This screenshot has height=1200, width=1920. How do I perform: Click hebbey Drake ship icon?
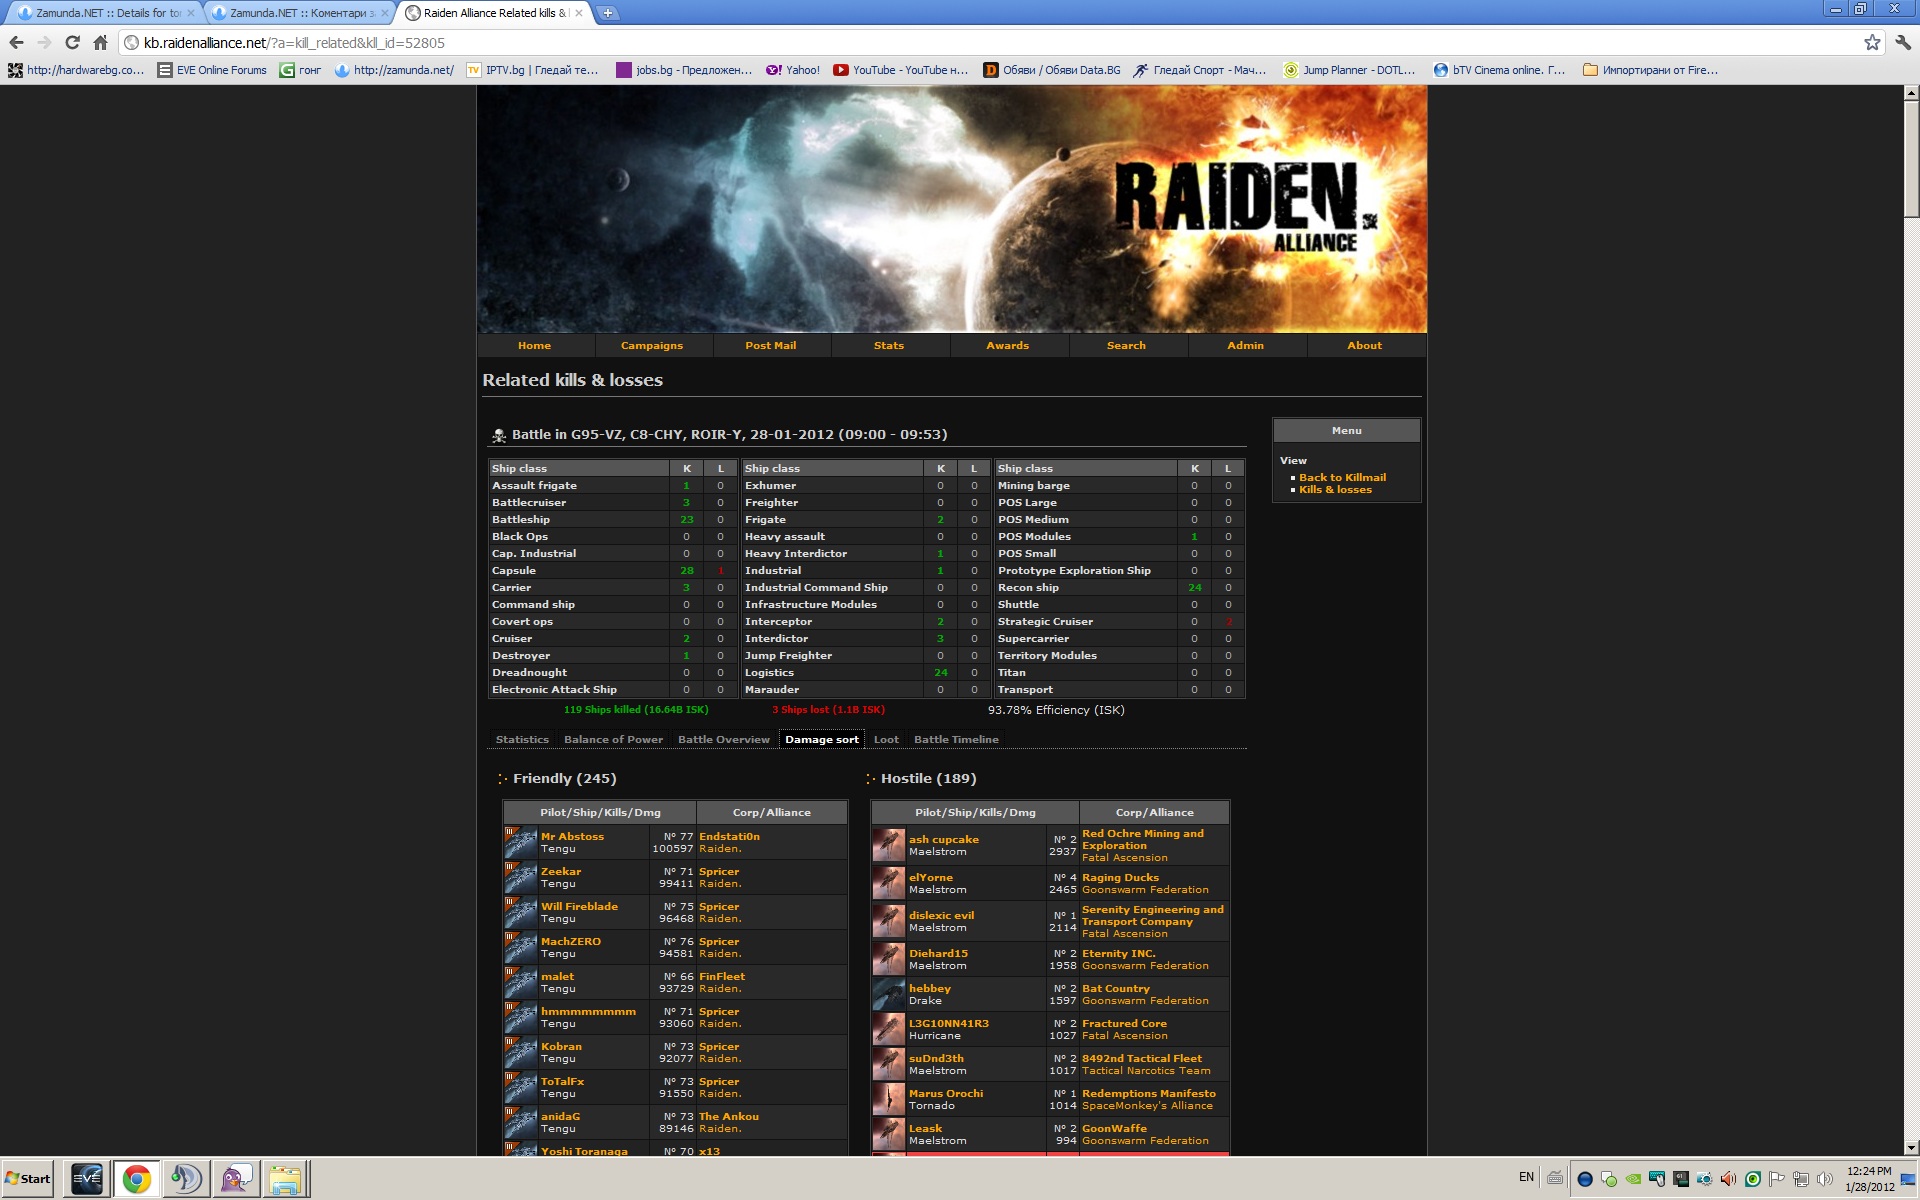(x=888, y=994)
